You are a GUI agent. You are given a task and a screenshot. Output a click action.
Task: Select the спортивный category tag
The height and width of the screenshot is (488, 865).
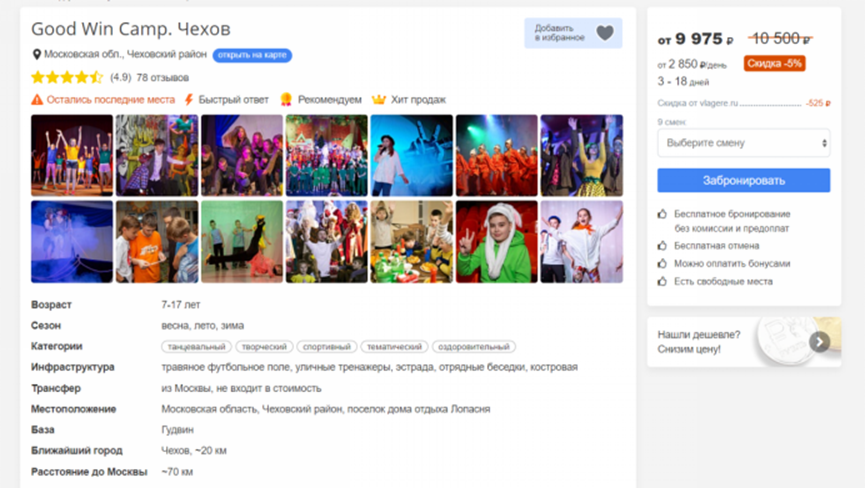pos(327,347)
